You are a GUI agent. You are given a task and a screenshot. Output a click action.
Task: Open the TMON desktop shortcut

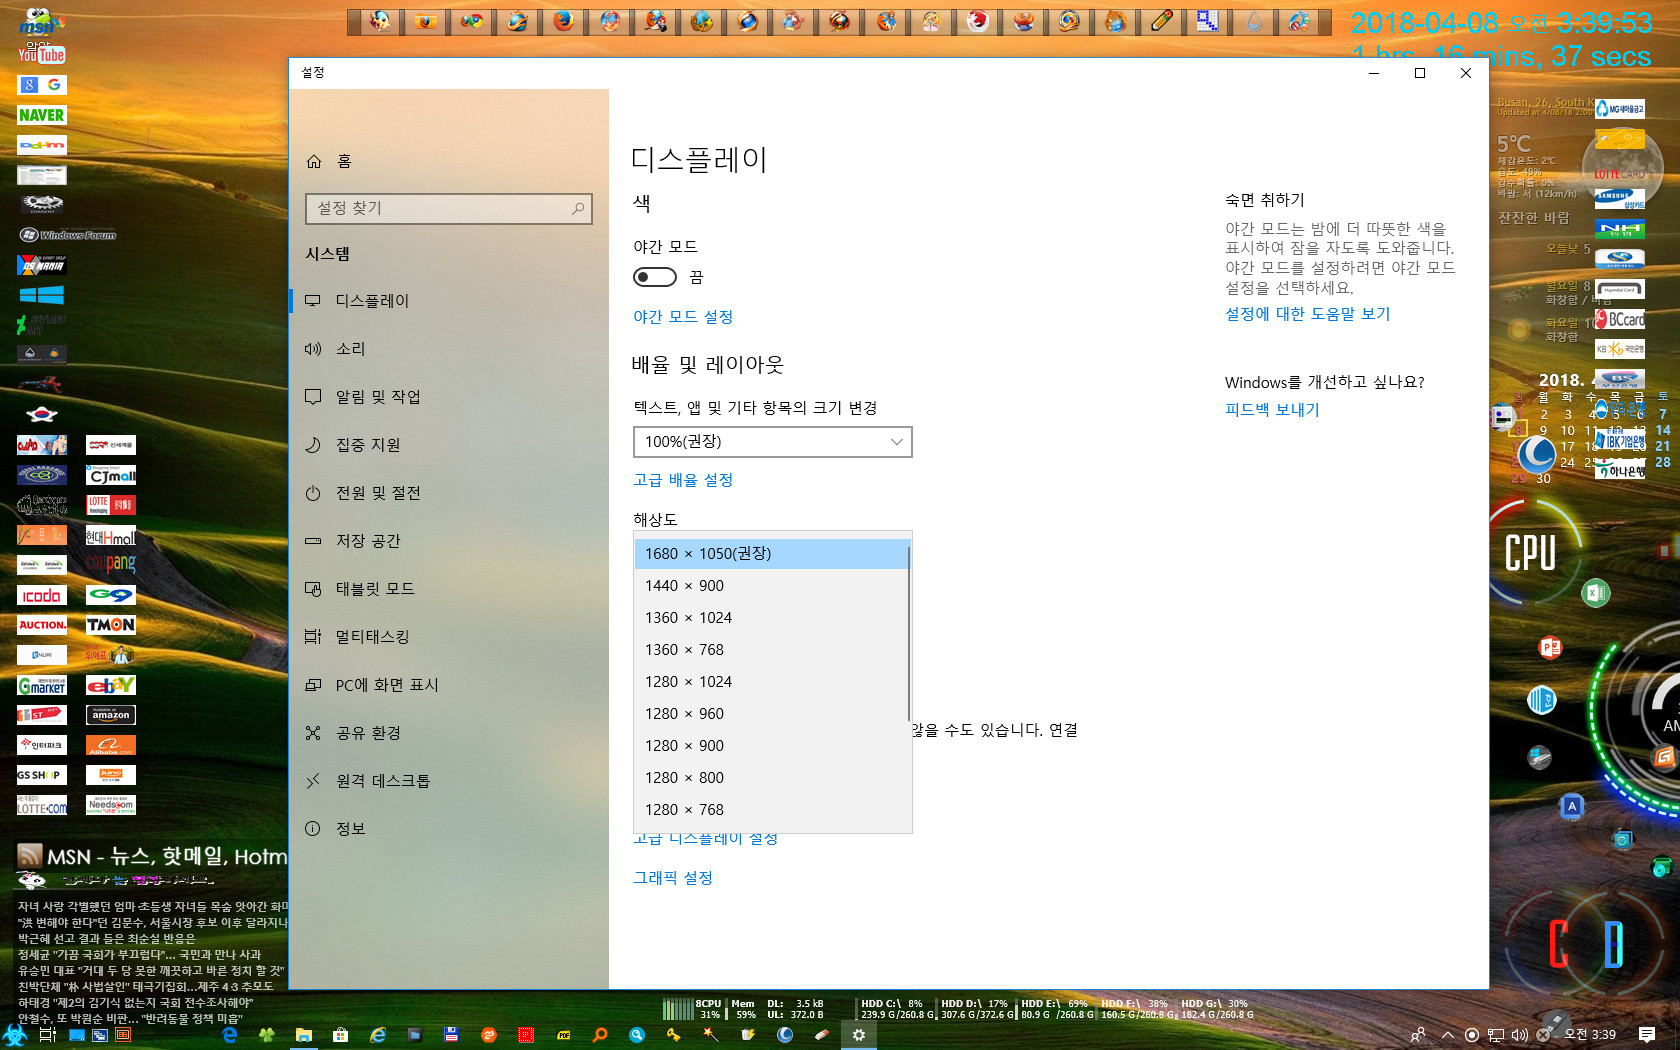(111, 625)
